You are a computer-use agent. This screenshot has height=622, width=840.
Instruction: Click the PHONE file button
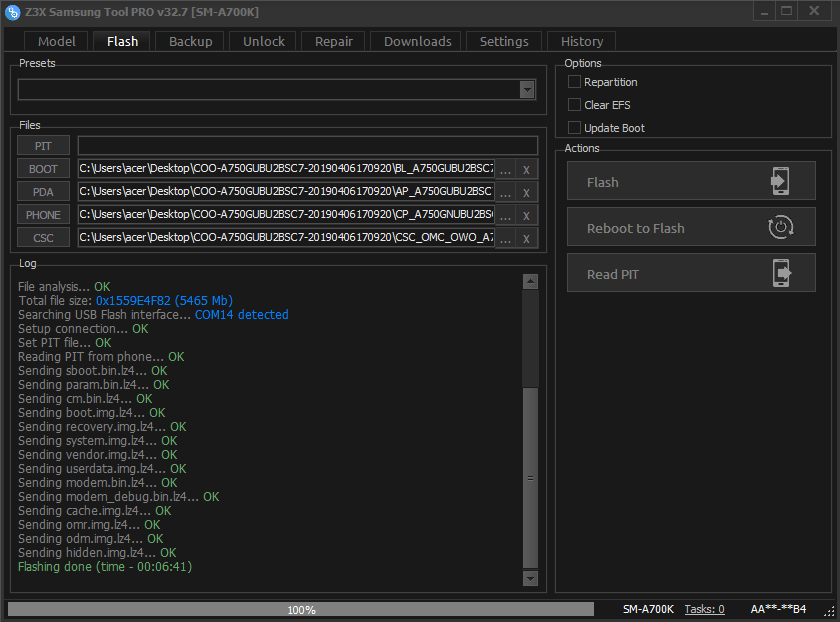[43, 215]
